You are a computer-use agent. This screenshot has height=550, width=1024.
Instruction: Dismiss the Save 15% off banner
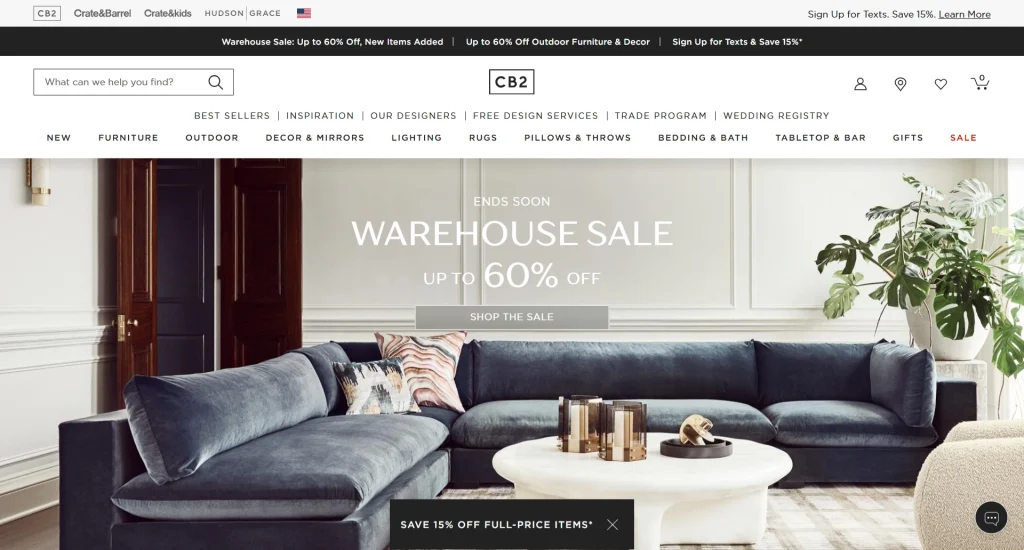coord(612,525)
